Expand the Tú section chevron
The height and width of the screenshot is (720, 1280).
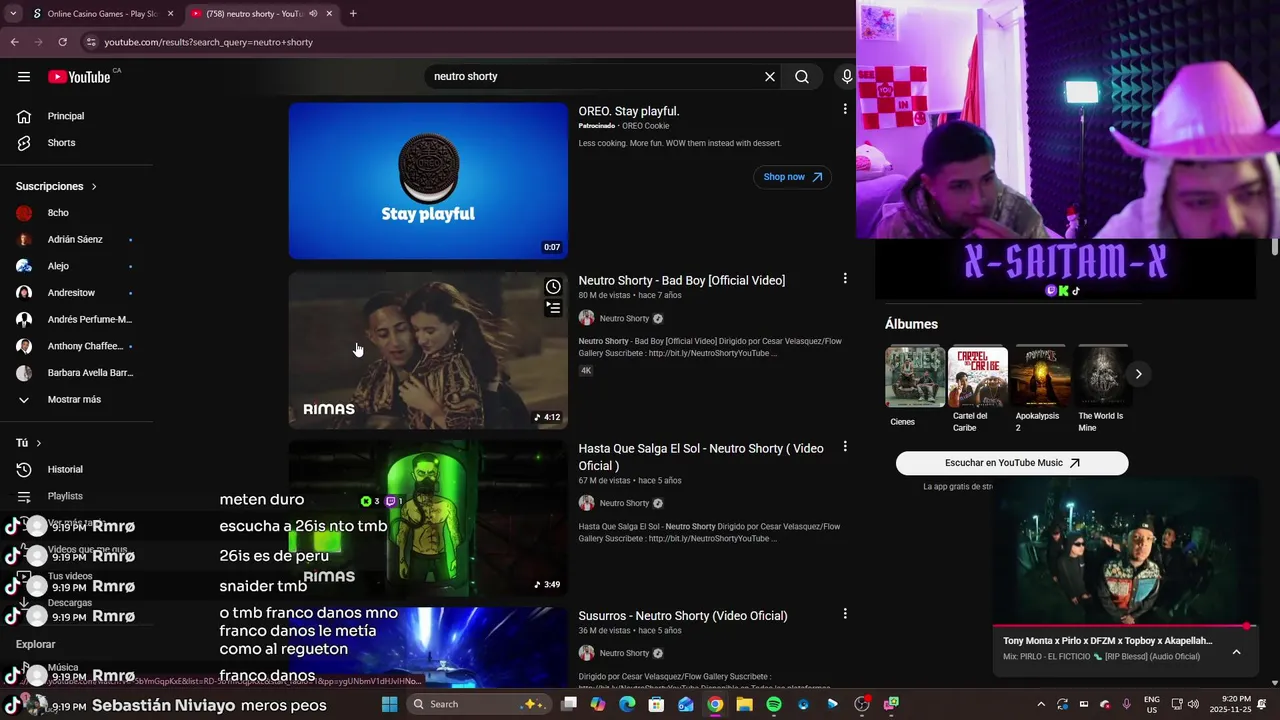tap(39, 443)
